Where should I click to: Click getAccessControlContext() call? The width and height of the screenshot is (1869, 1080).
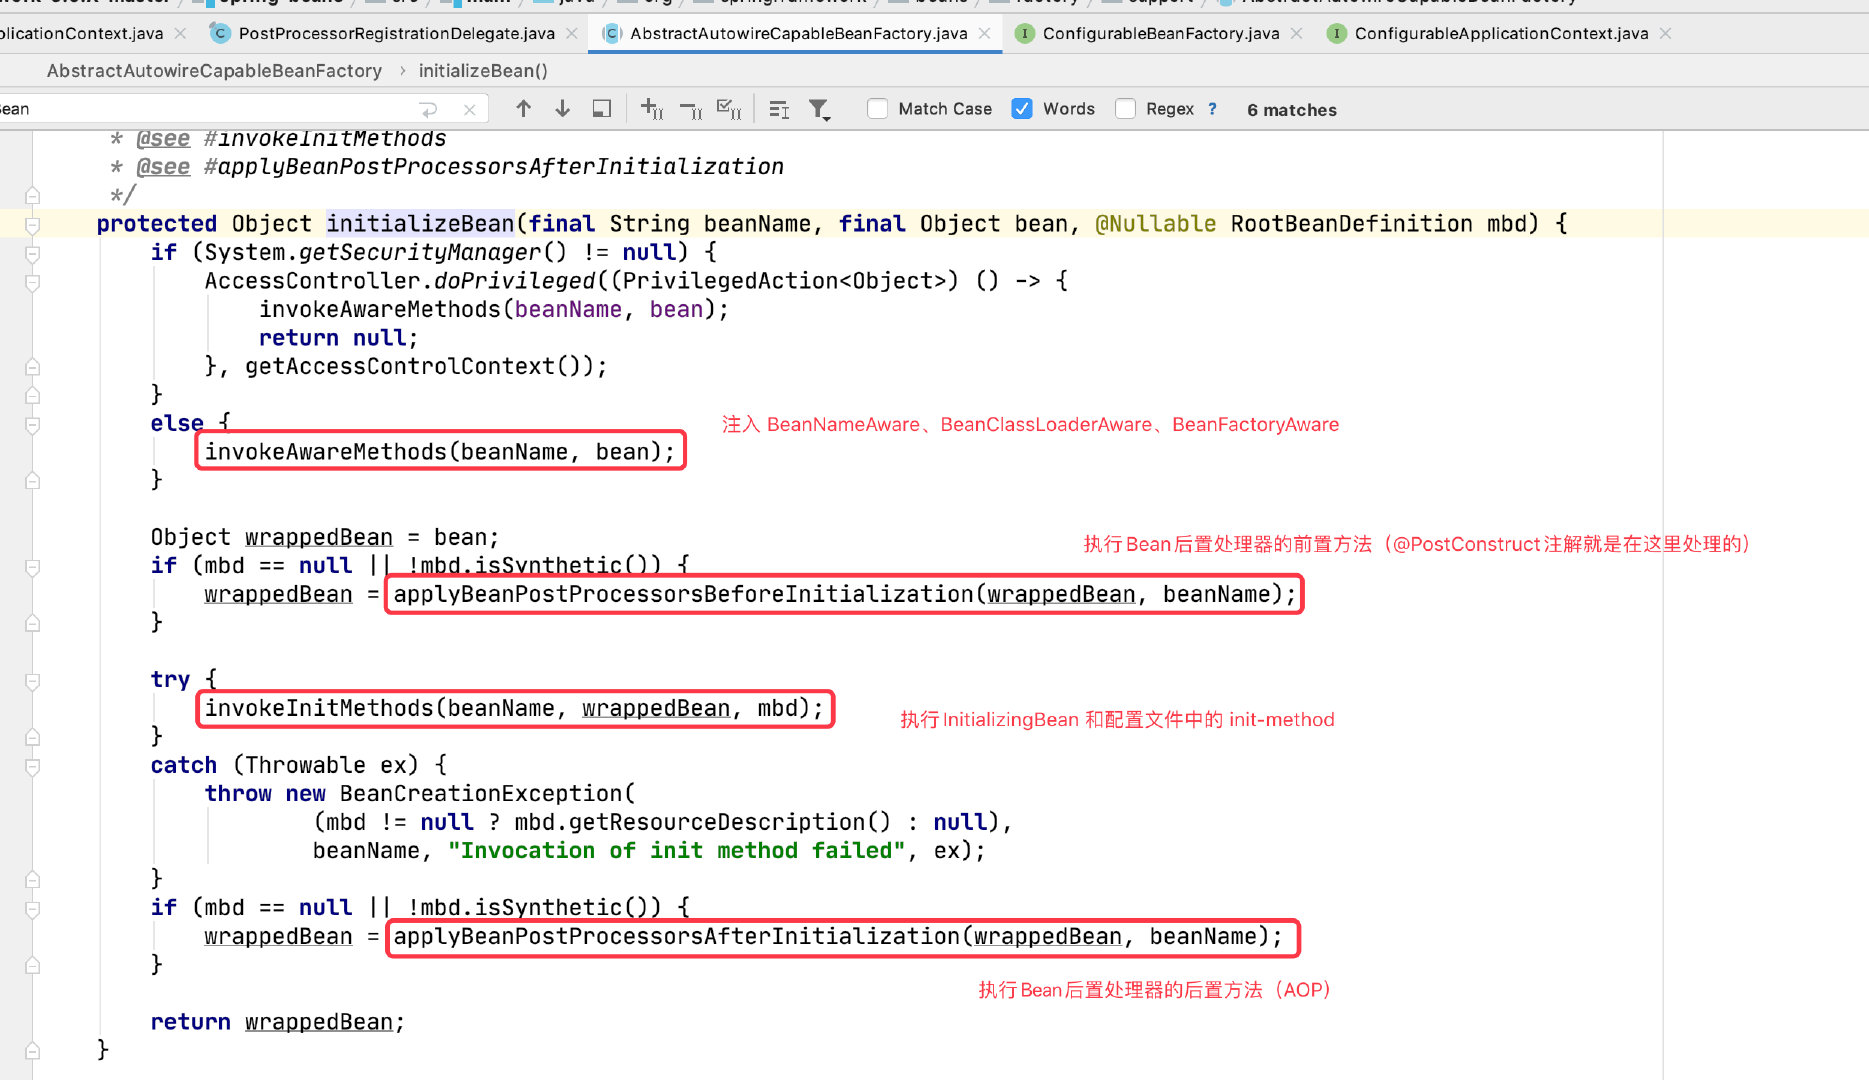click(x=418, y=367)
